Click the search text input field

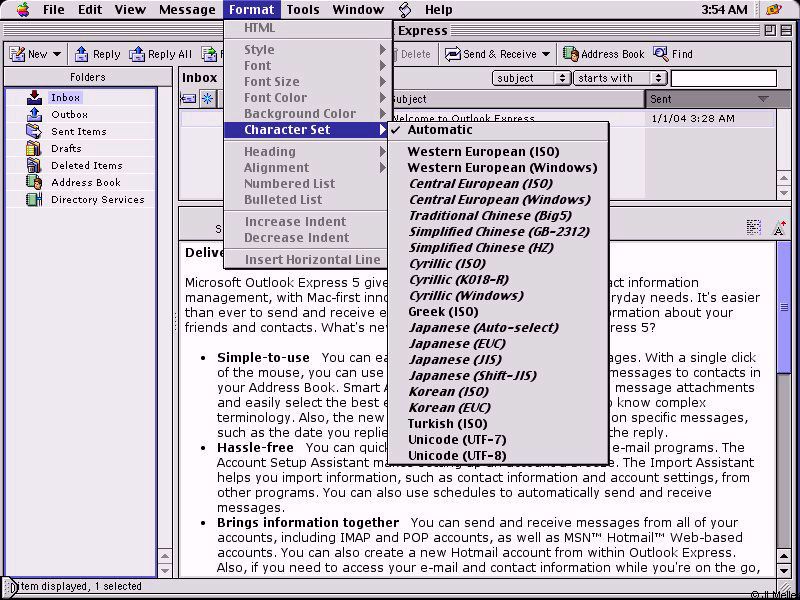723,78
